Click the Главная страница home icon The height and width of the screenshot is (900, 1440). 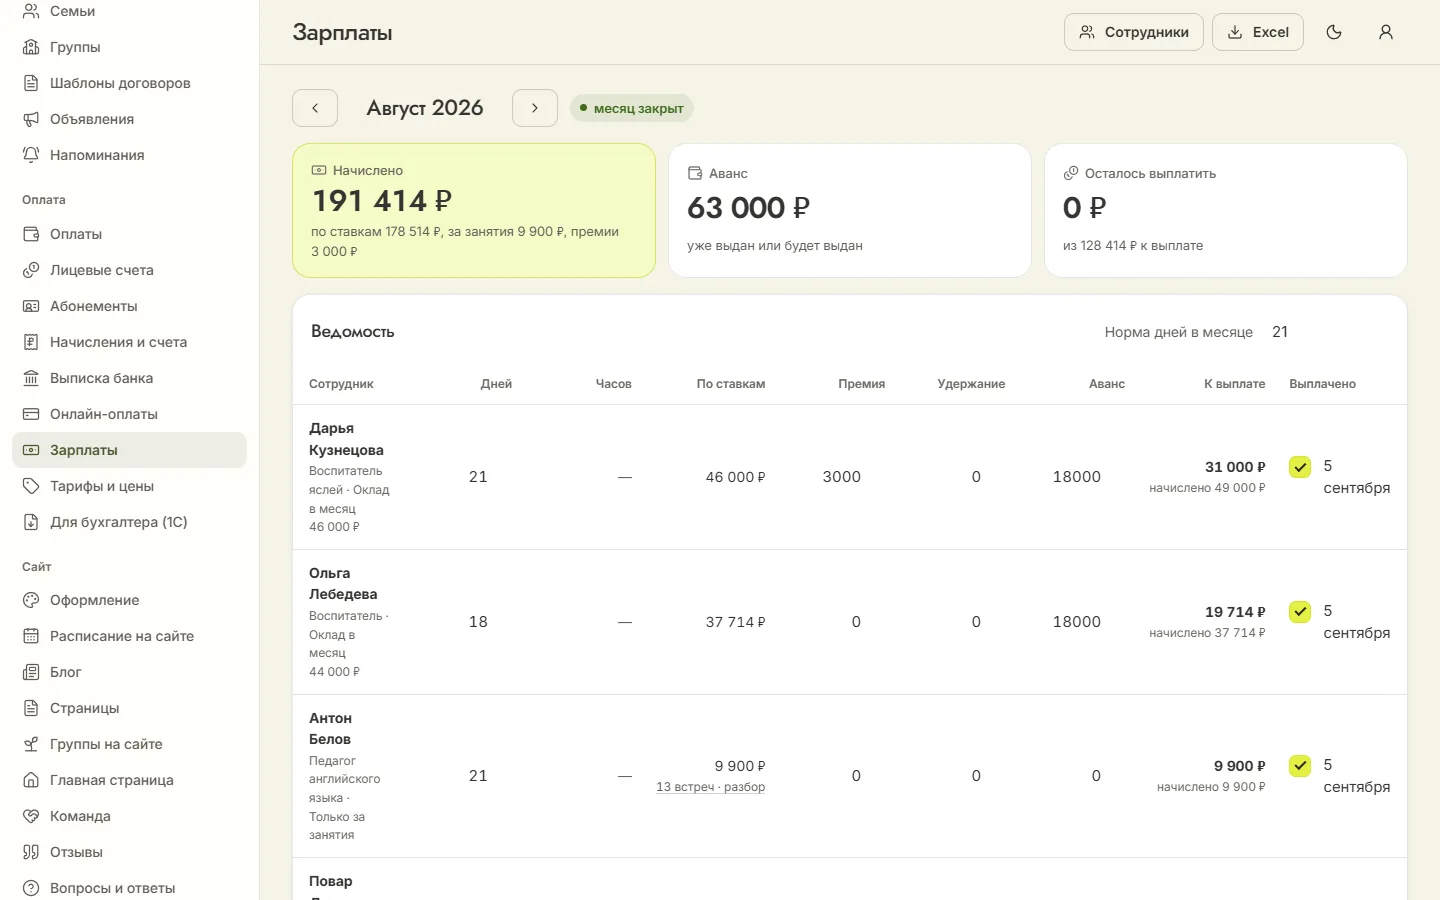(31, 780)
